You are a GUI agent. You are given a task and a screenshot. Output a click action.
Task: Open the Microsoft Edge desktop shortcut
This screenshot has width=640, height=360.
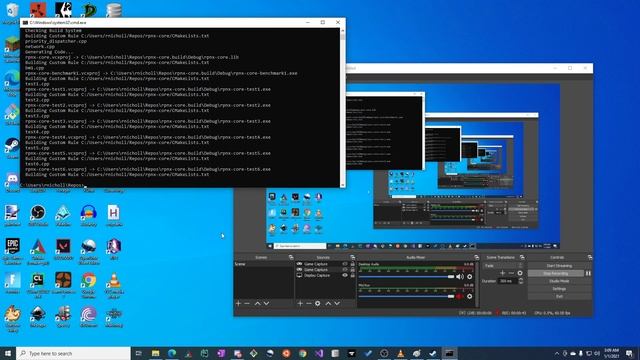(x=12, y=82)
